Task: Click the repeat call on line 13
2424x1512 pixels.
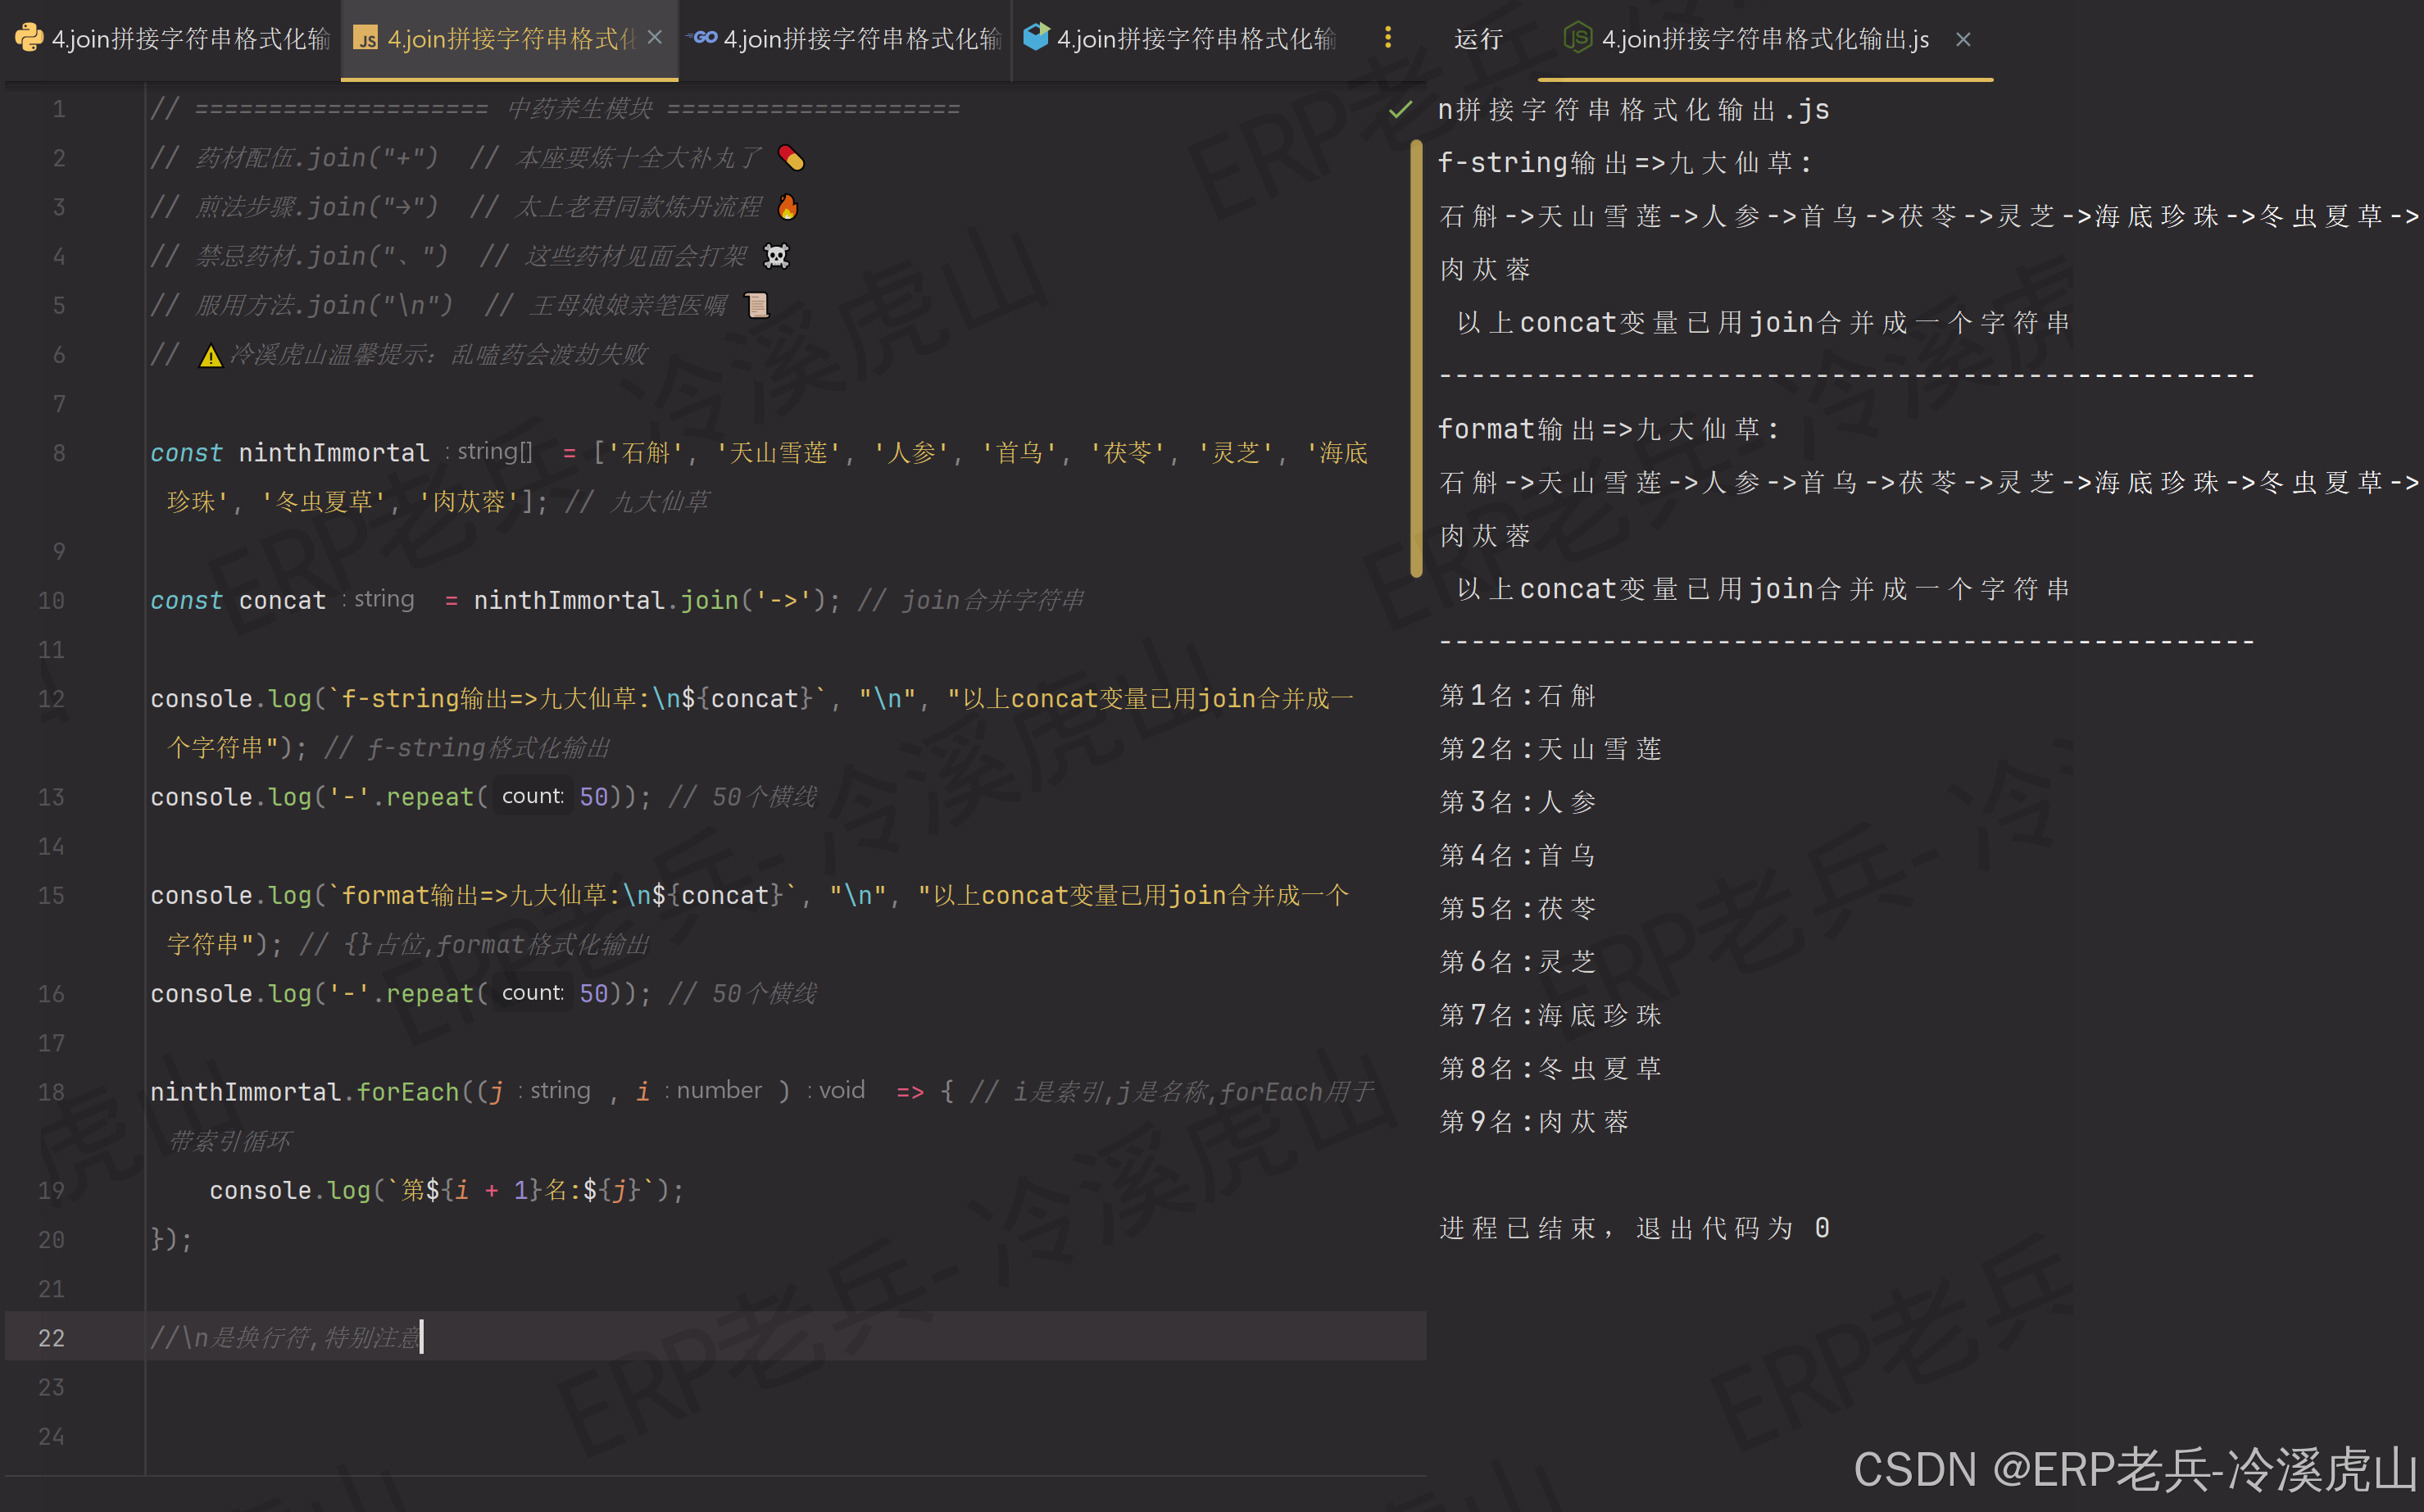Action: [x=430, y=797]
